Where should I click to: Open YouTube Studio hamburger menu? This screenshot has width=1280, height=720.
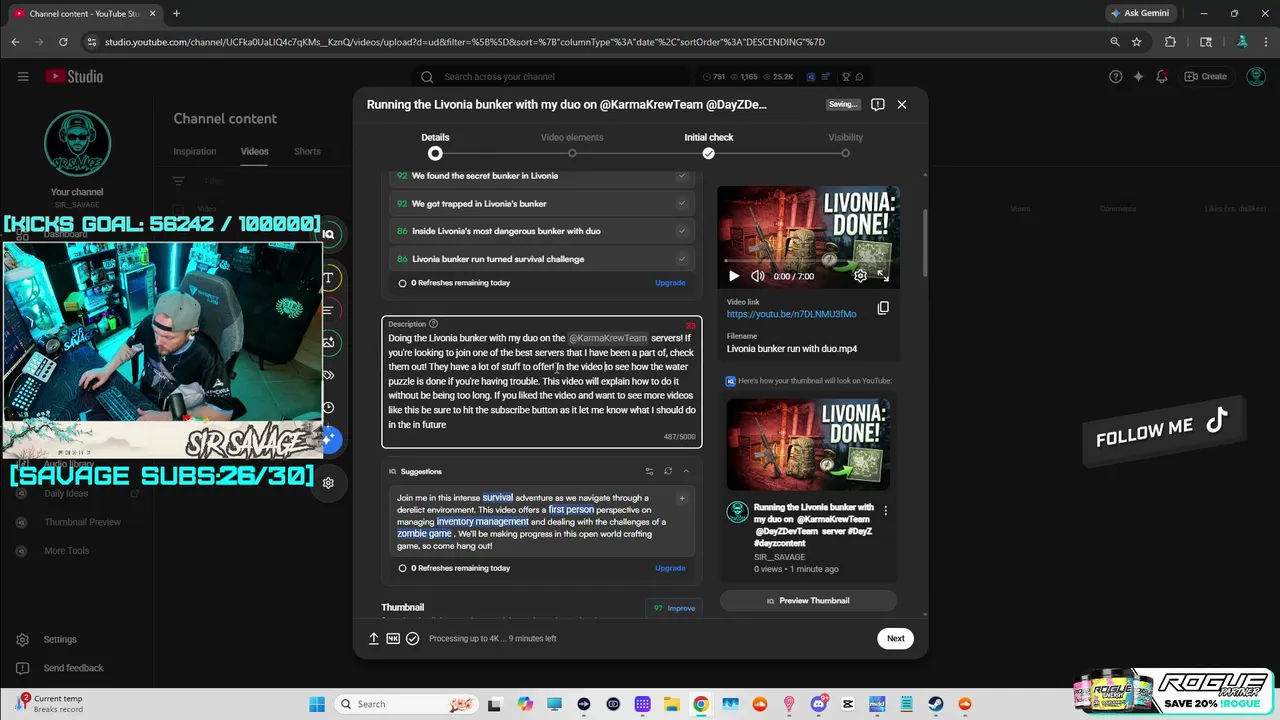[23, 76]
